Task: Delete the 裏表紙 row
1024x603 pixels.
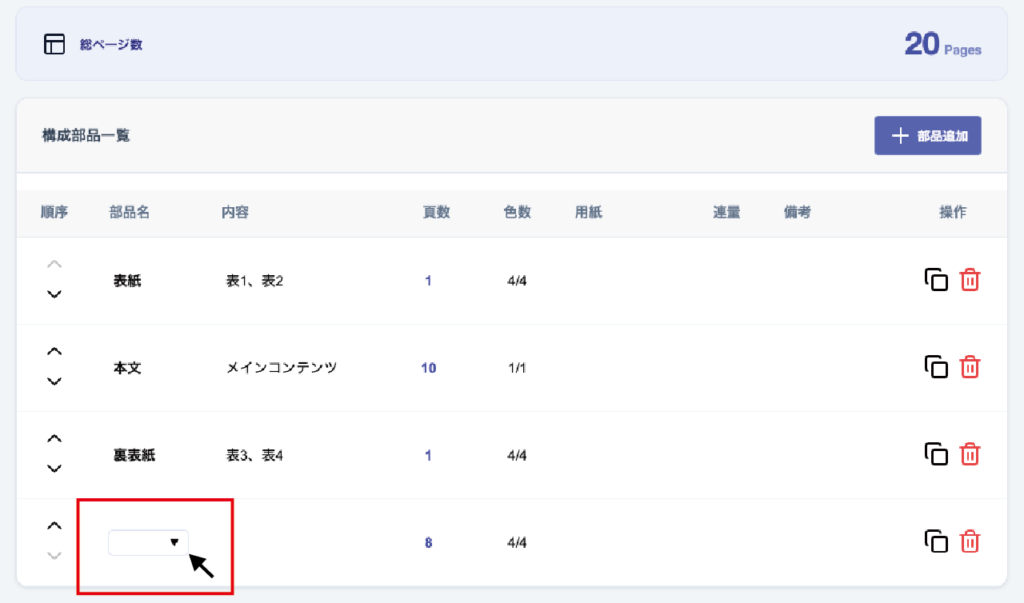Action: tap(969, 455)
